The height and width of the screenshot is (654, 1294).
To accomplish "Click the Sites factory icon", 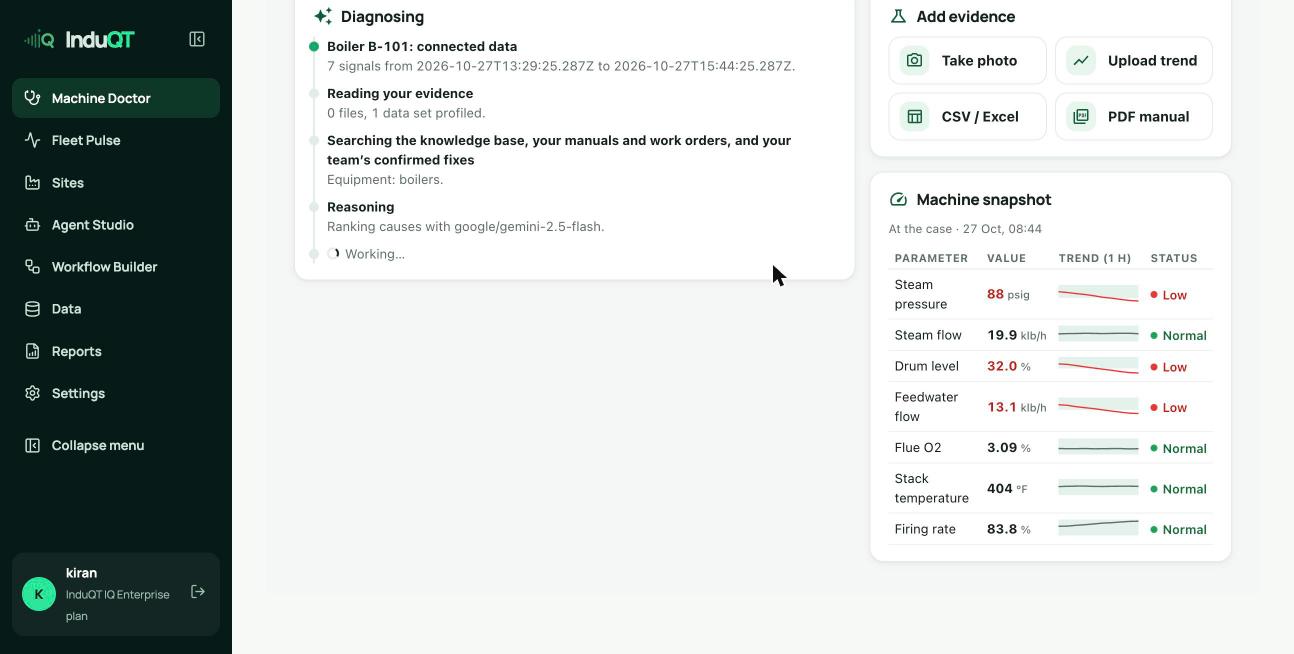I will [32, 183].
